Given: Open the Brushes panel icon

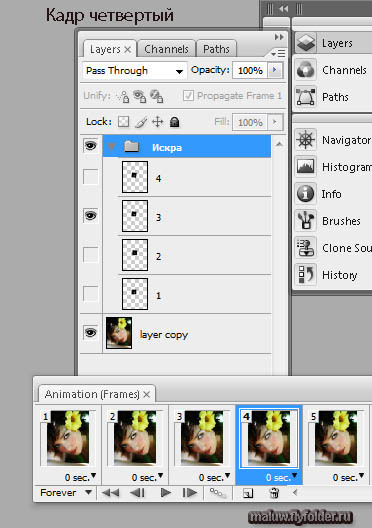Looking at the screenshot, I should 306,221.
